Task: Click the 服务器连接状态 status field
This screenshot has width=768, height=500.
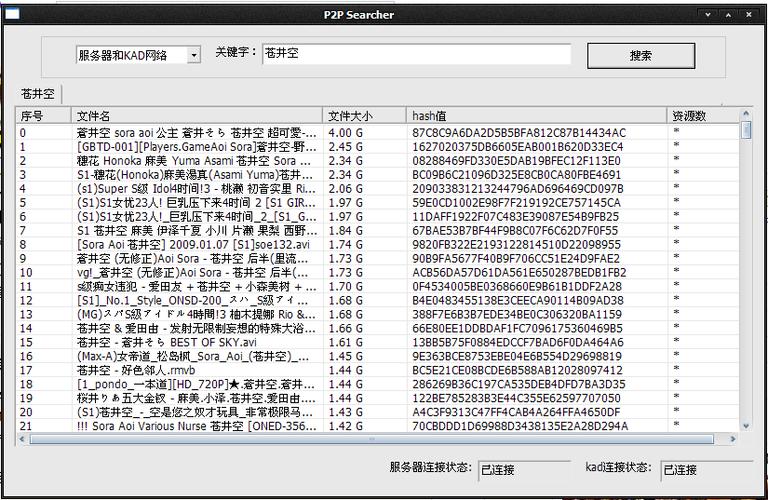Action: coord(524,470)
